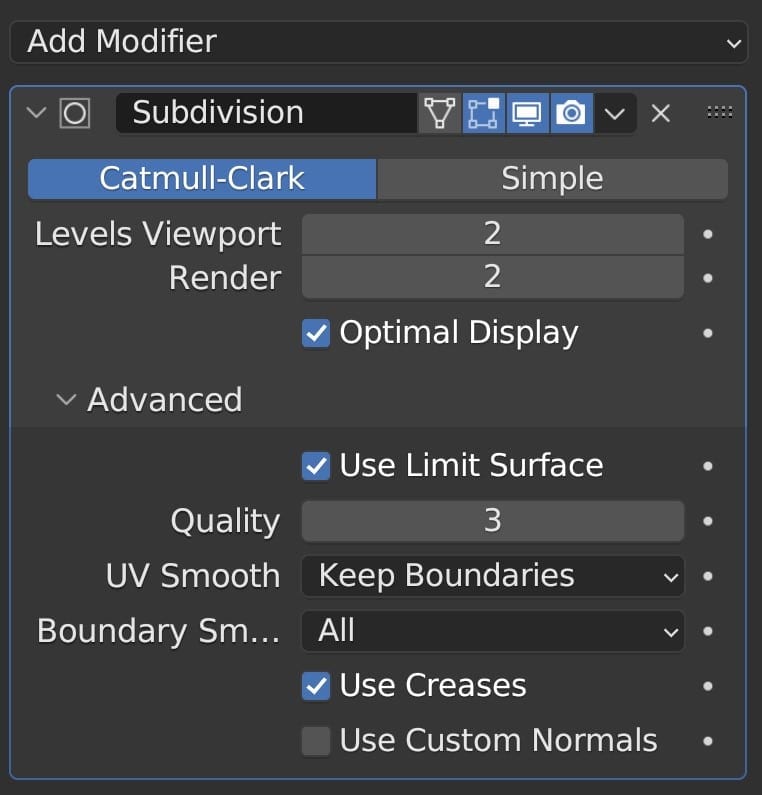Uncheck Use Limit Surface
The image size is (762, 795).
(x=316, y=466)
